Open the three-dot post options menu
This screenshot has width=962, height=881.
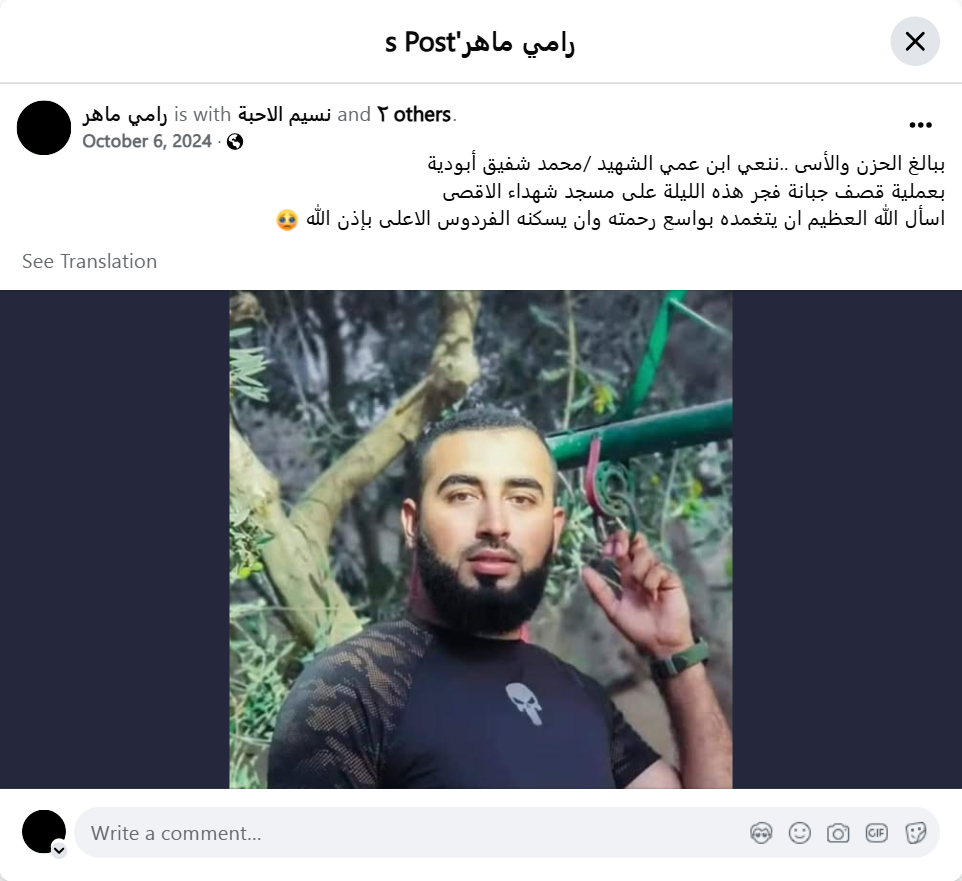click(x=920, y=125)
